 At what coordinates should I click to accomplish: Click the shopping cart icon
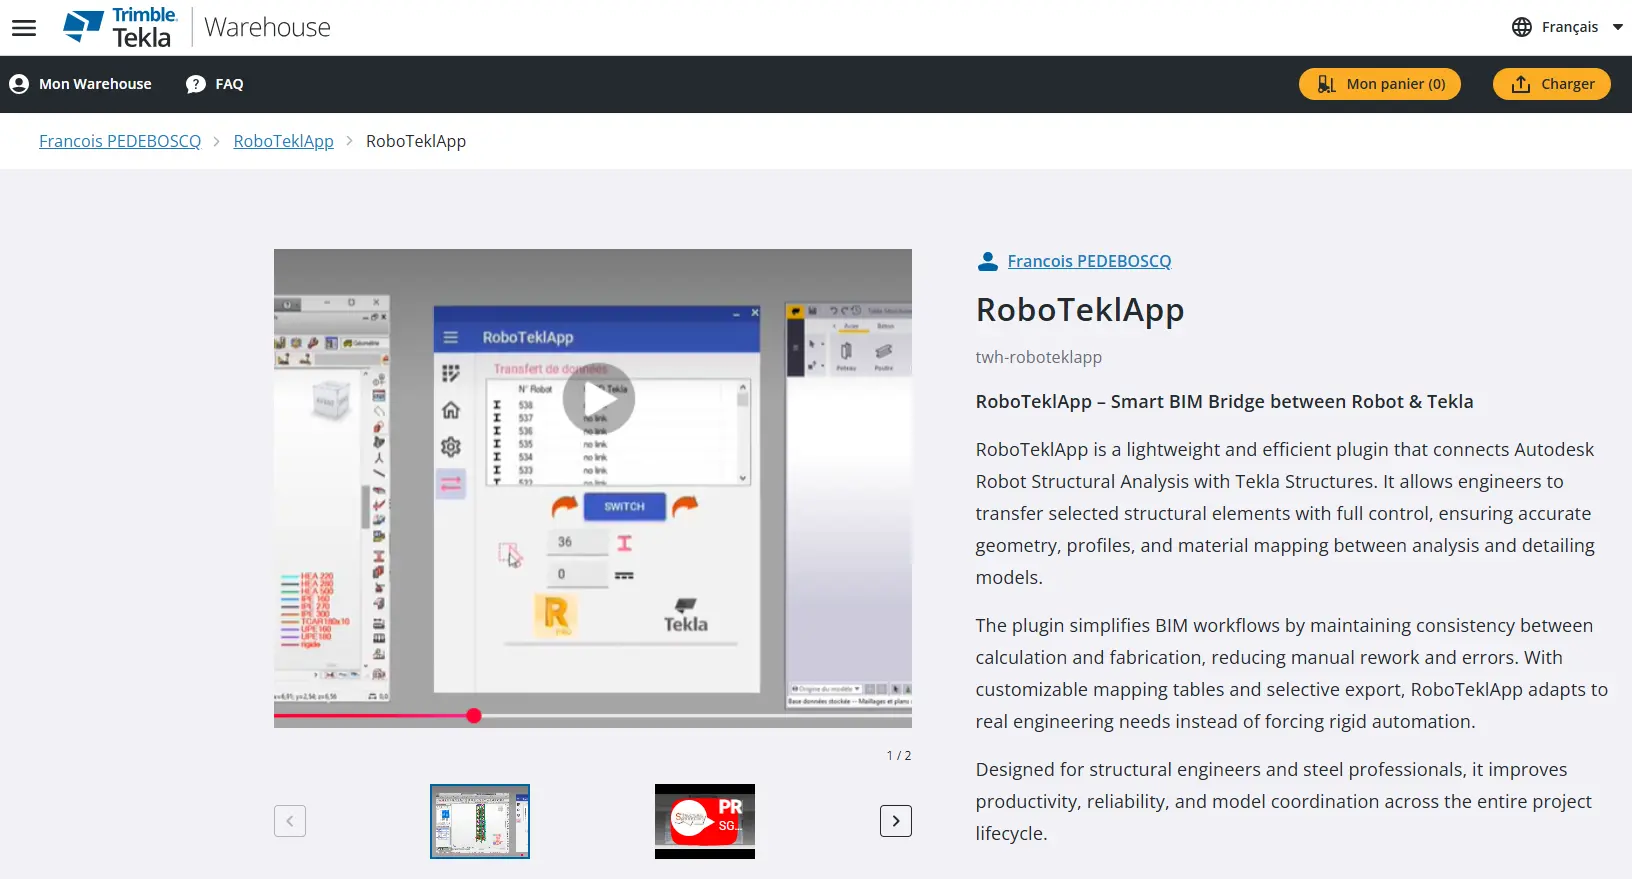pyautogui.click(x=1326, y=84)
